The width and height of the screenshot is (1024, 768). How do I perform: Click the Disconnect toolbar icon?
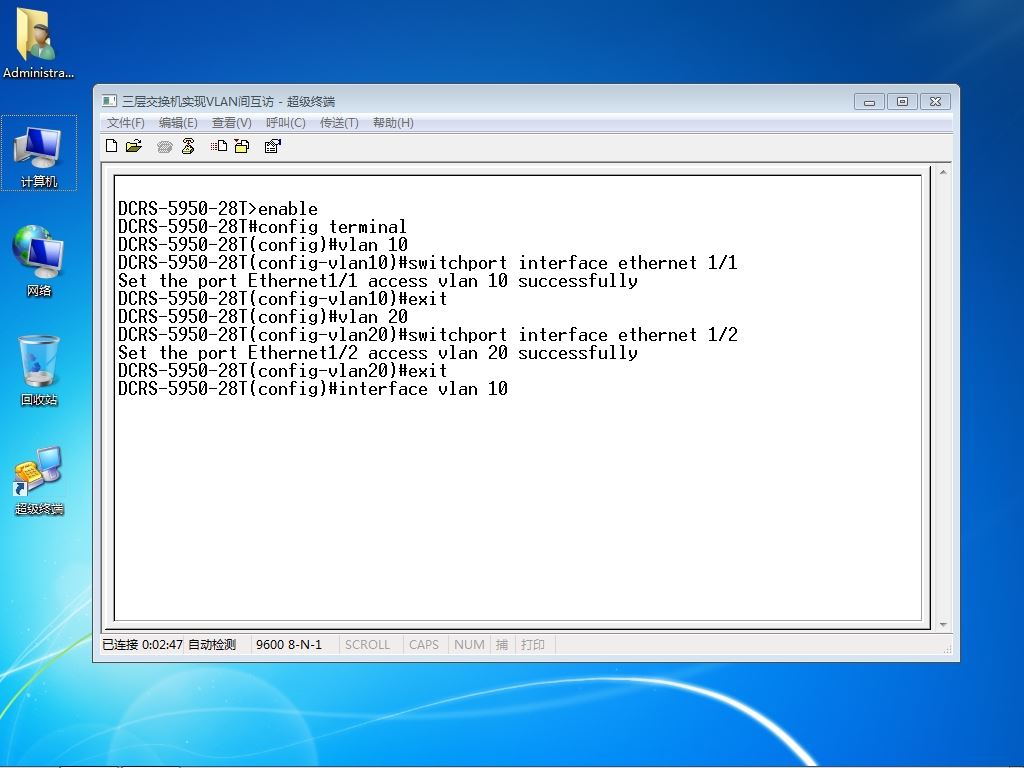(188, 146)
